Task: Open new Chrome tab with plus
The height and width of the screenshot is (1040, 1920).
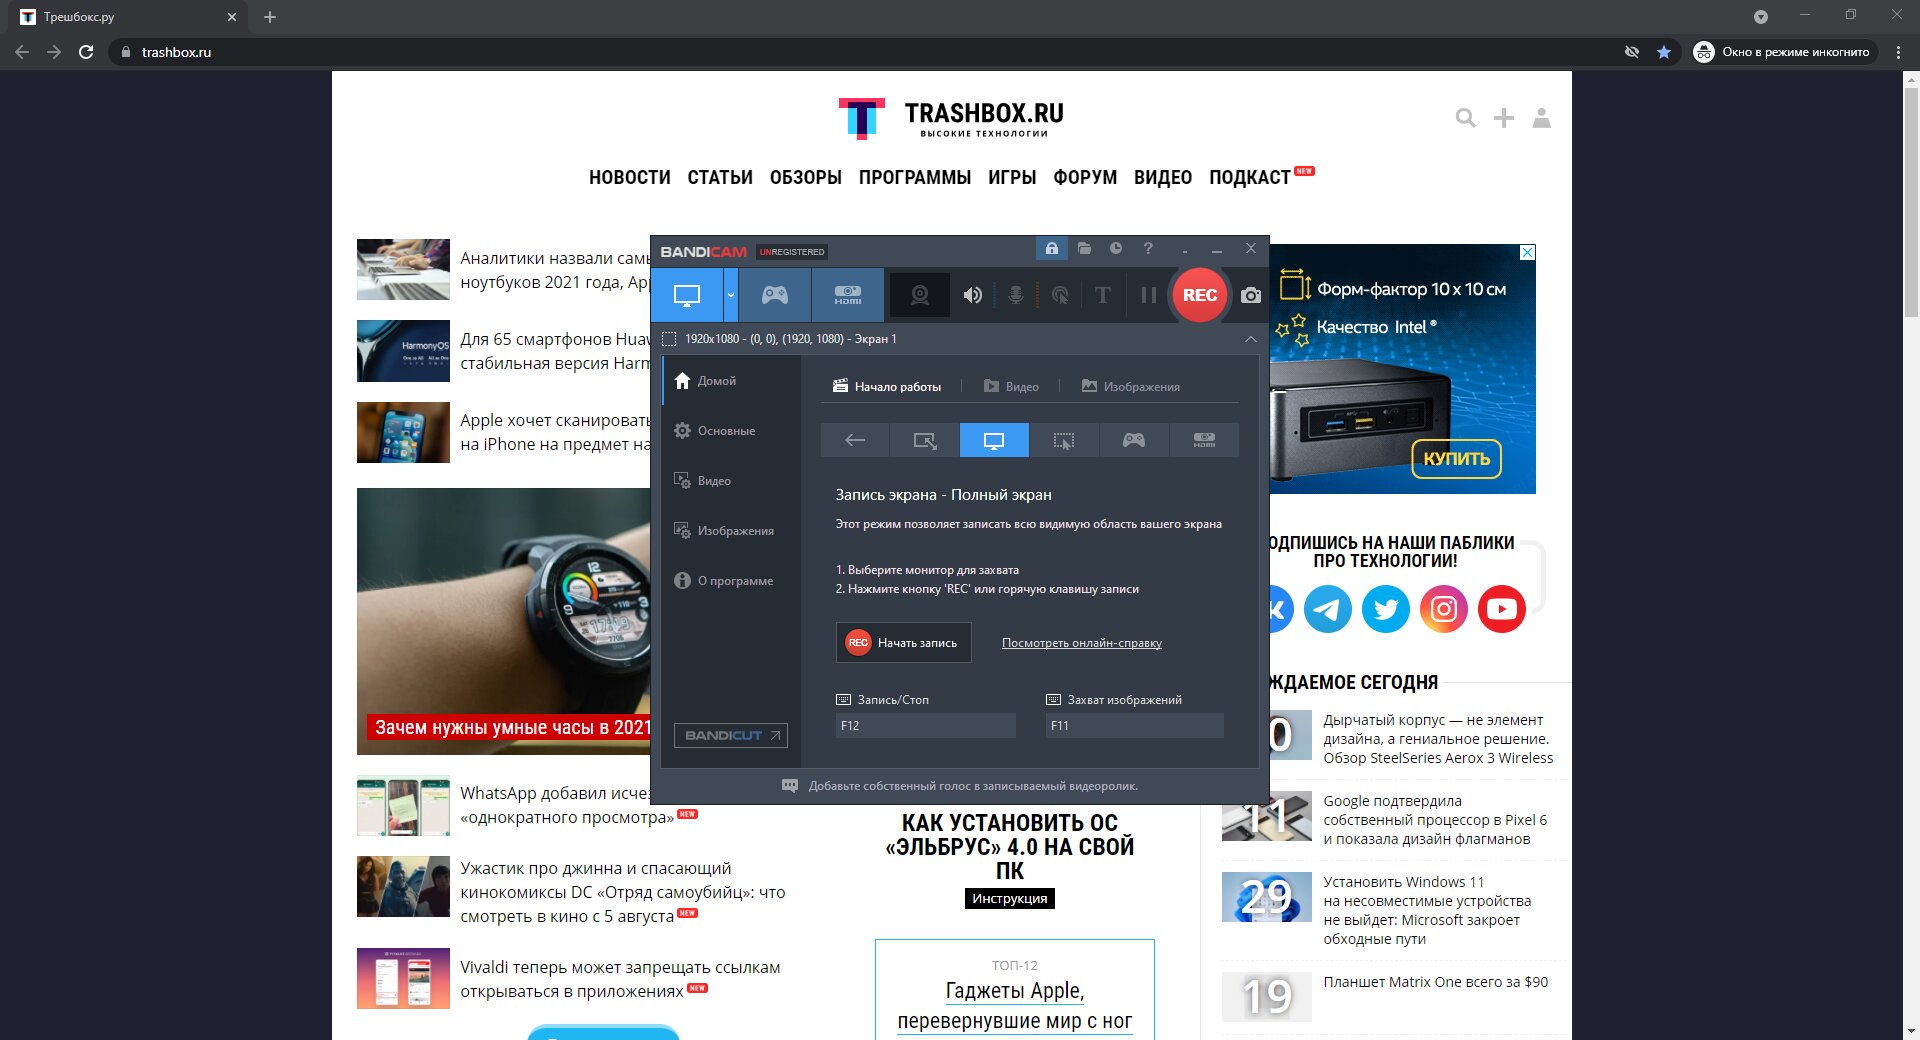Action: click(x=270, y=17)
